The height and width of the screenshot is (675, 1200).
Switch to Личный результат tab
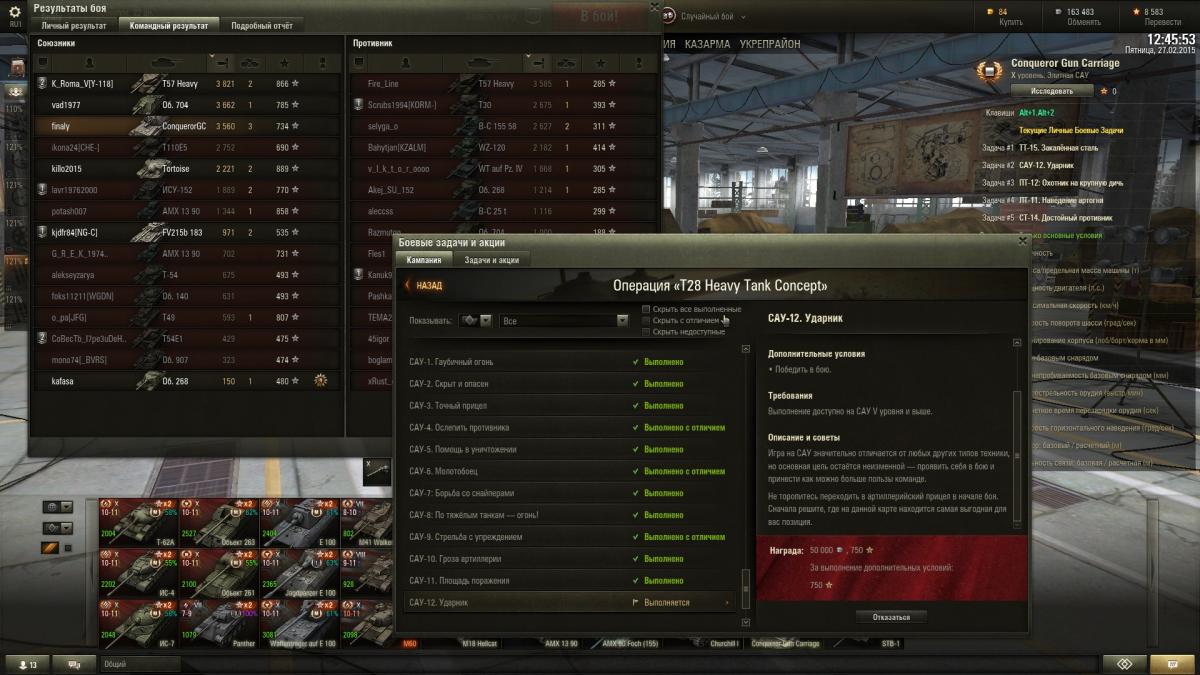[75, 25]
